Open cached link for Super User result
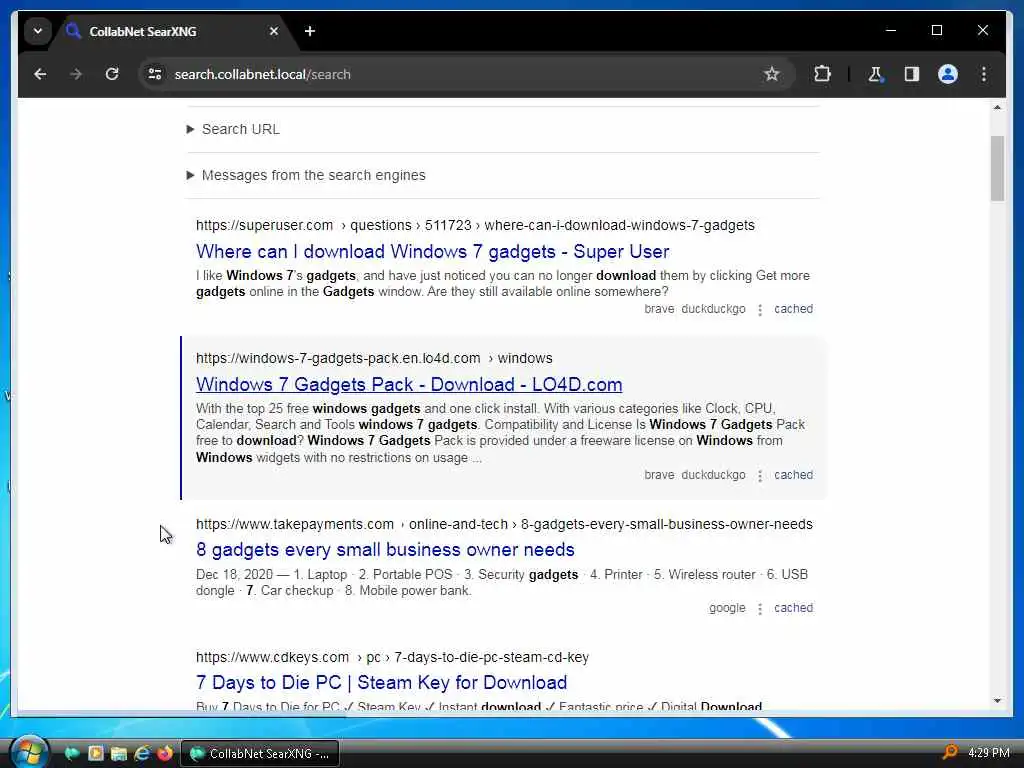This screenshot has width=1024, height=768. [x=793, y=309]
